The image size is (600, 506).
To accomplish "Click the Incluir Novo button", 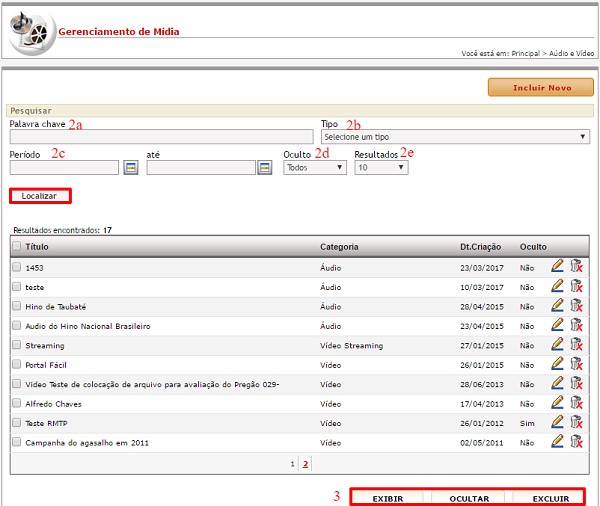I will pyautogui.click(x=541, y=88).
